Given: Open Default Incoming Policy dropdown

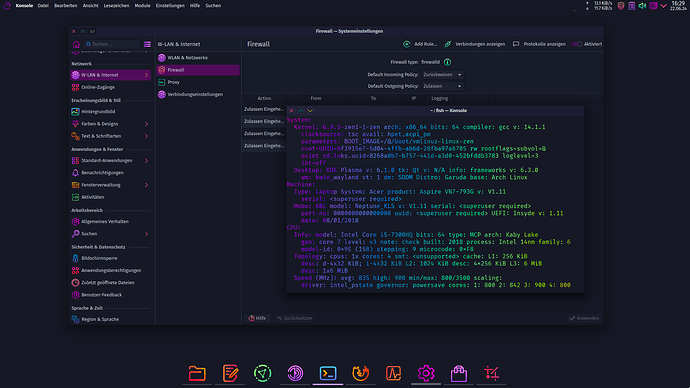Looking at the screenshot, I should [x=442, y=75].
